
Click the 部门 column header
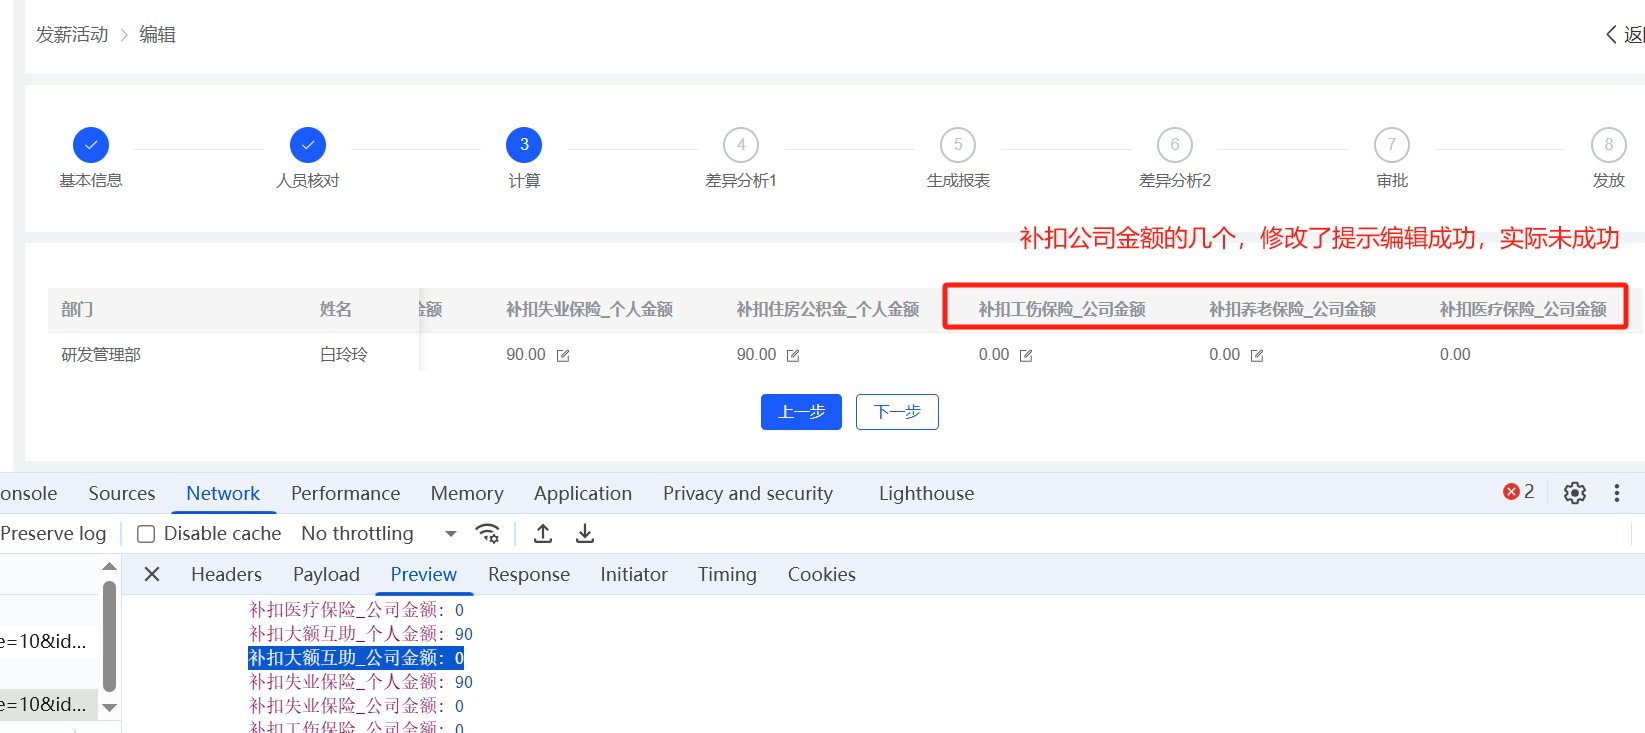click(x=77, y=310)
